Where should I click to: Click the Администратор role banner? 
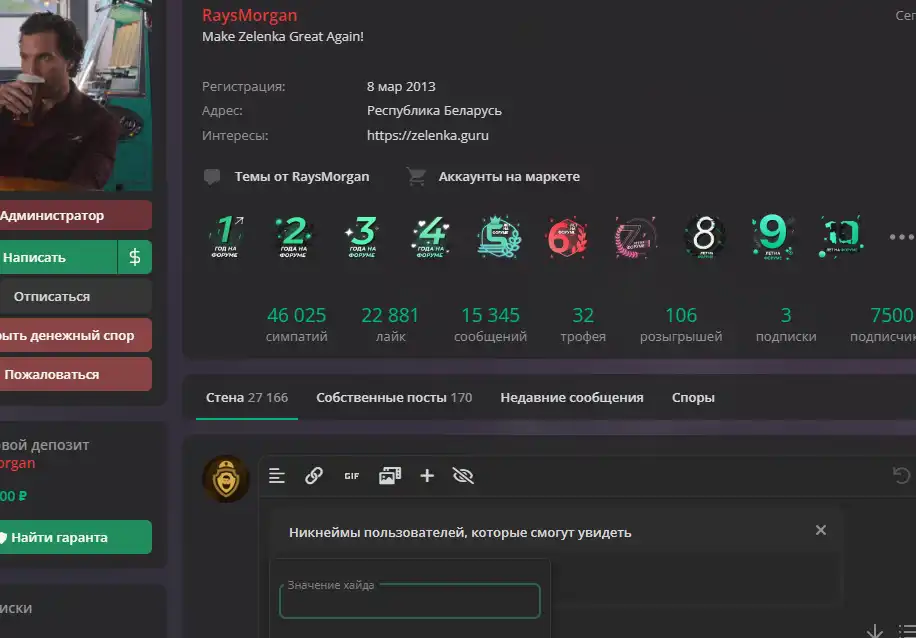(76, 215)
